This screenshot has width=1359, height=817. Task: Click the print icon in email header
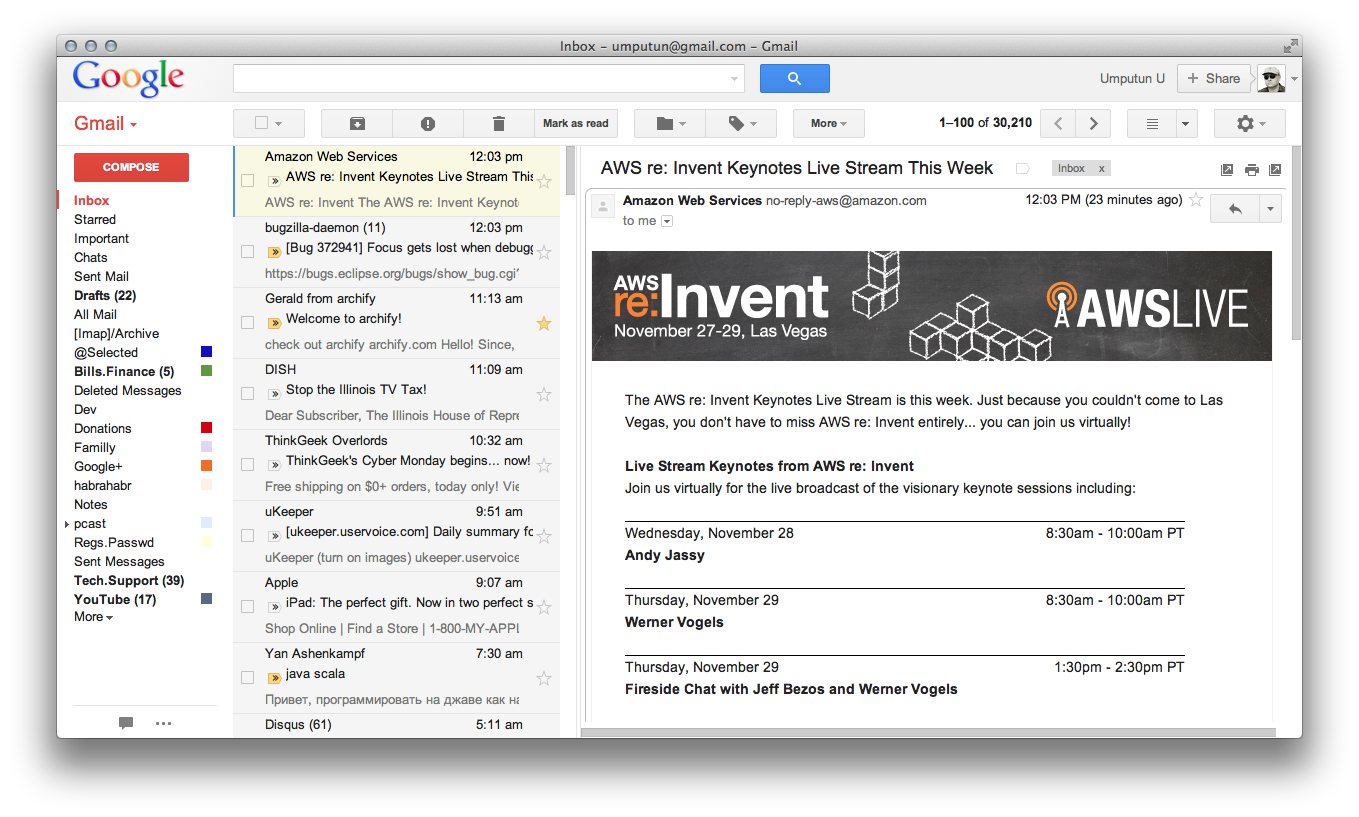(x=1251, y=170)
